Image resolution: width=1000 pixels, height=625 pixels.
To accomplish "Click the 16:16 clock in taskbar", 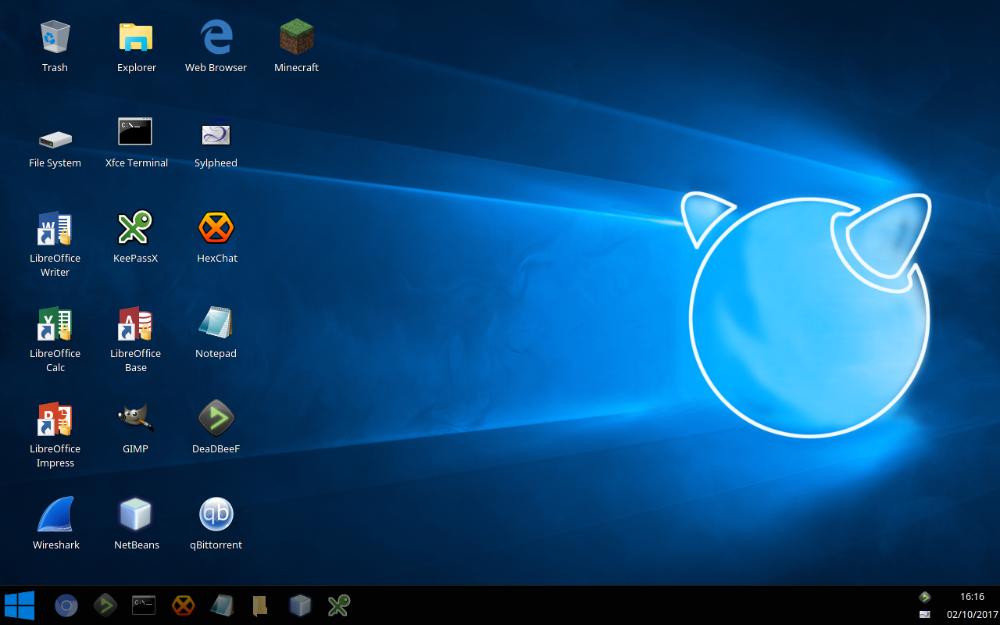I will [972, 597].
